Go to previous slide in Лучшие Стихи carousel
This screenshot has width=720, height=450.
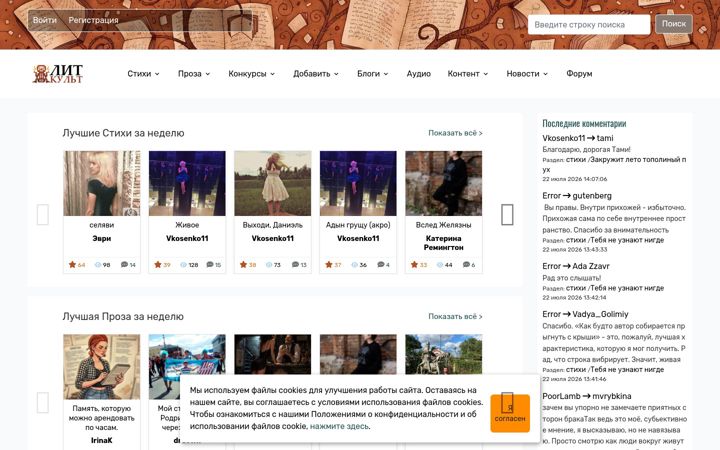(43, 214)
